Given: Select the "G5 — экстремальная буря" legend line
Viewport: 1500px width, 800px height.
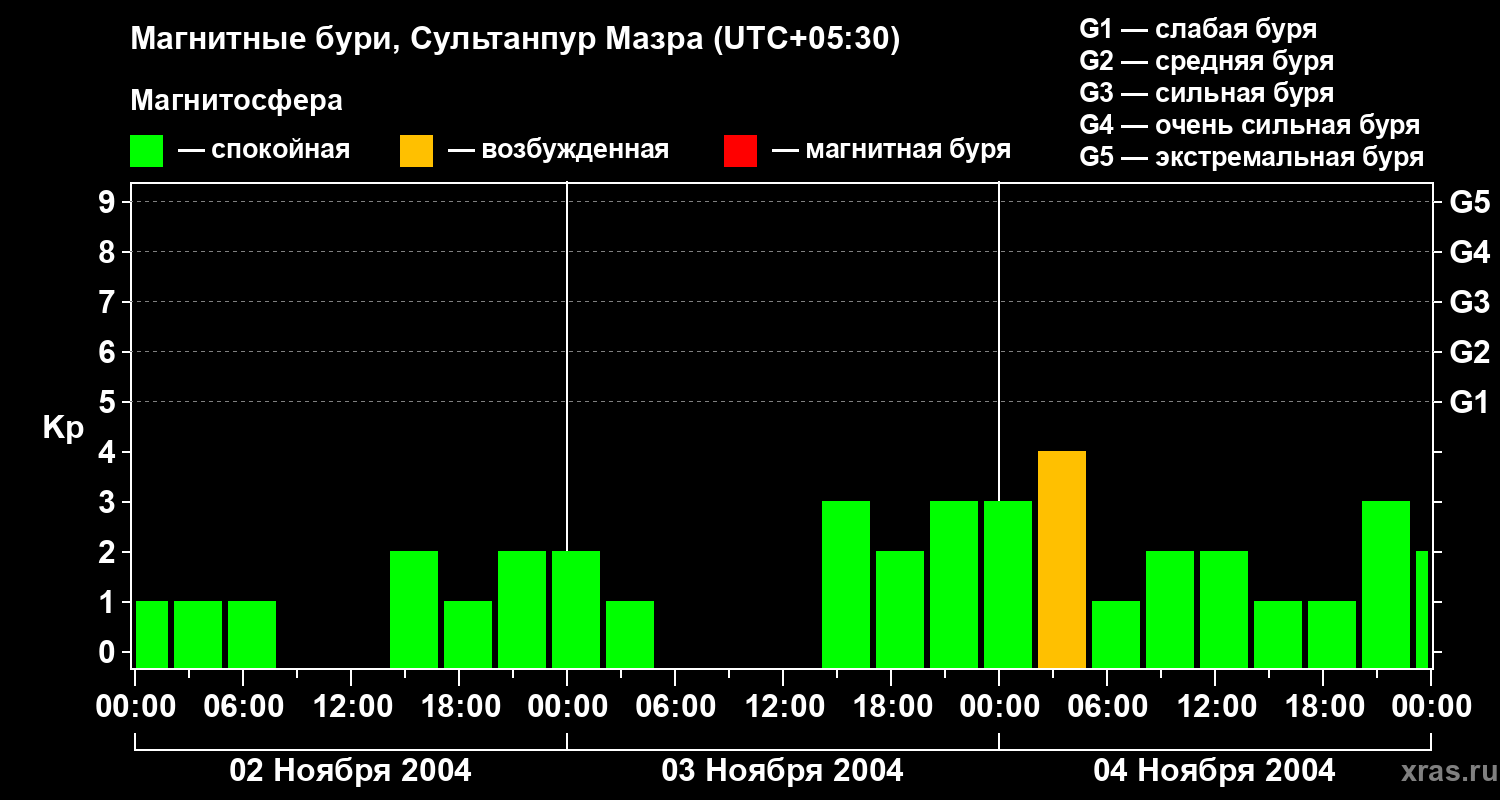Looking at the screenshot, I should (x=1251, y=157).
